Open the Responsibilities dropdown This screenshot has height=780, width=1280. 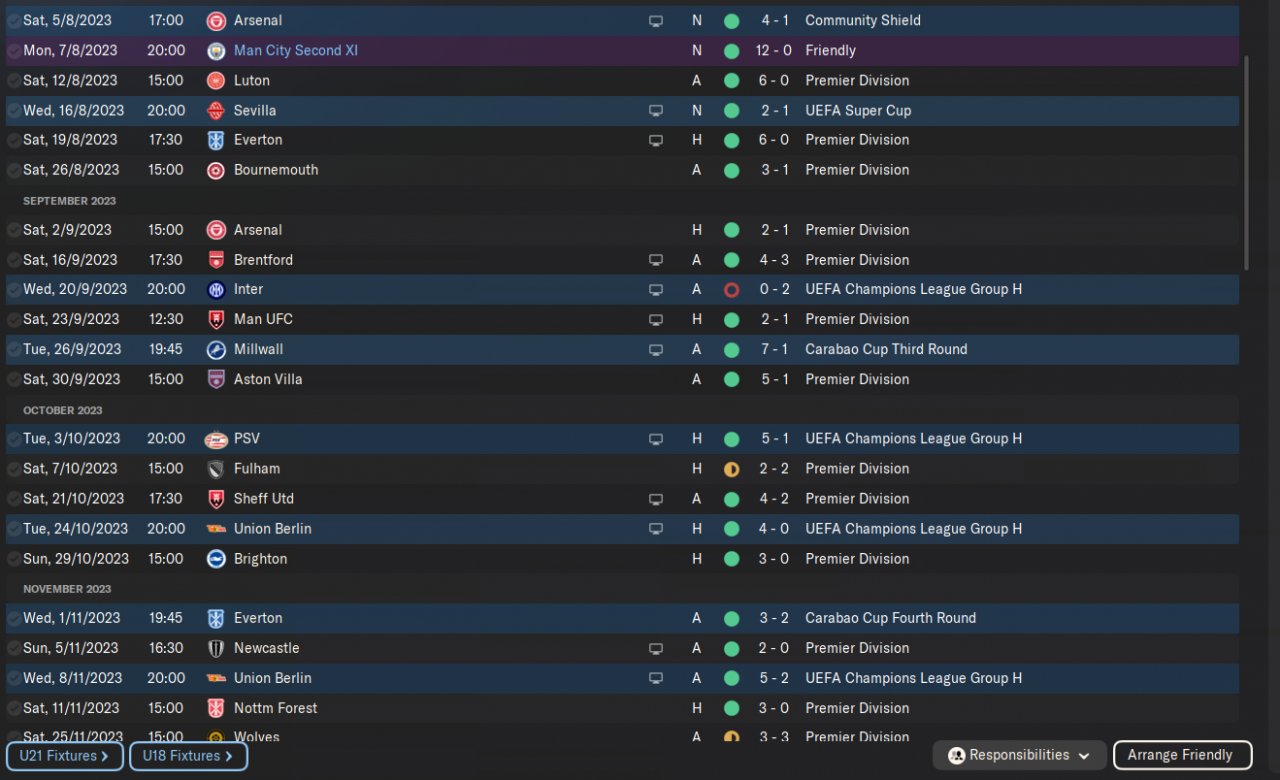point(1019,755)
